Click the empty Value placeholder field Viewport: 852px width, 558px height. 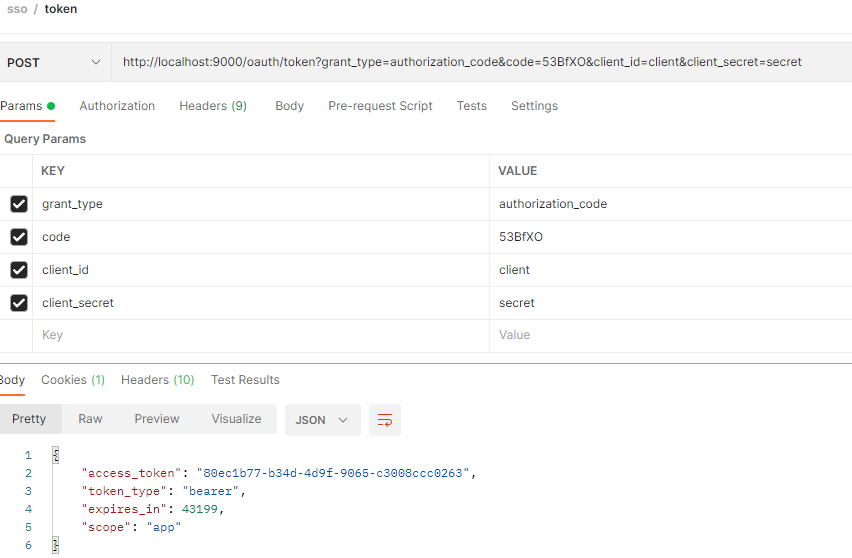[x=671, y=335]
